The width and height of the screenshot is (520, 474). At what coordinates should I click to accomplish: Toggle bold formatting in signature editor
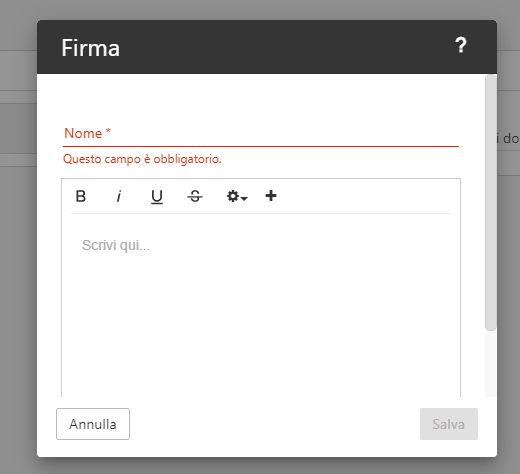tap(81, 196)
